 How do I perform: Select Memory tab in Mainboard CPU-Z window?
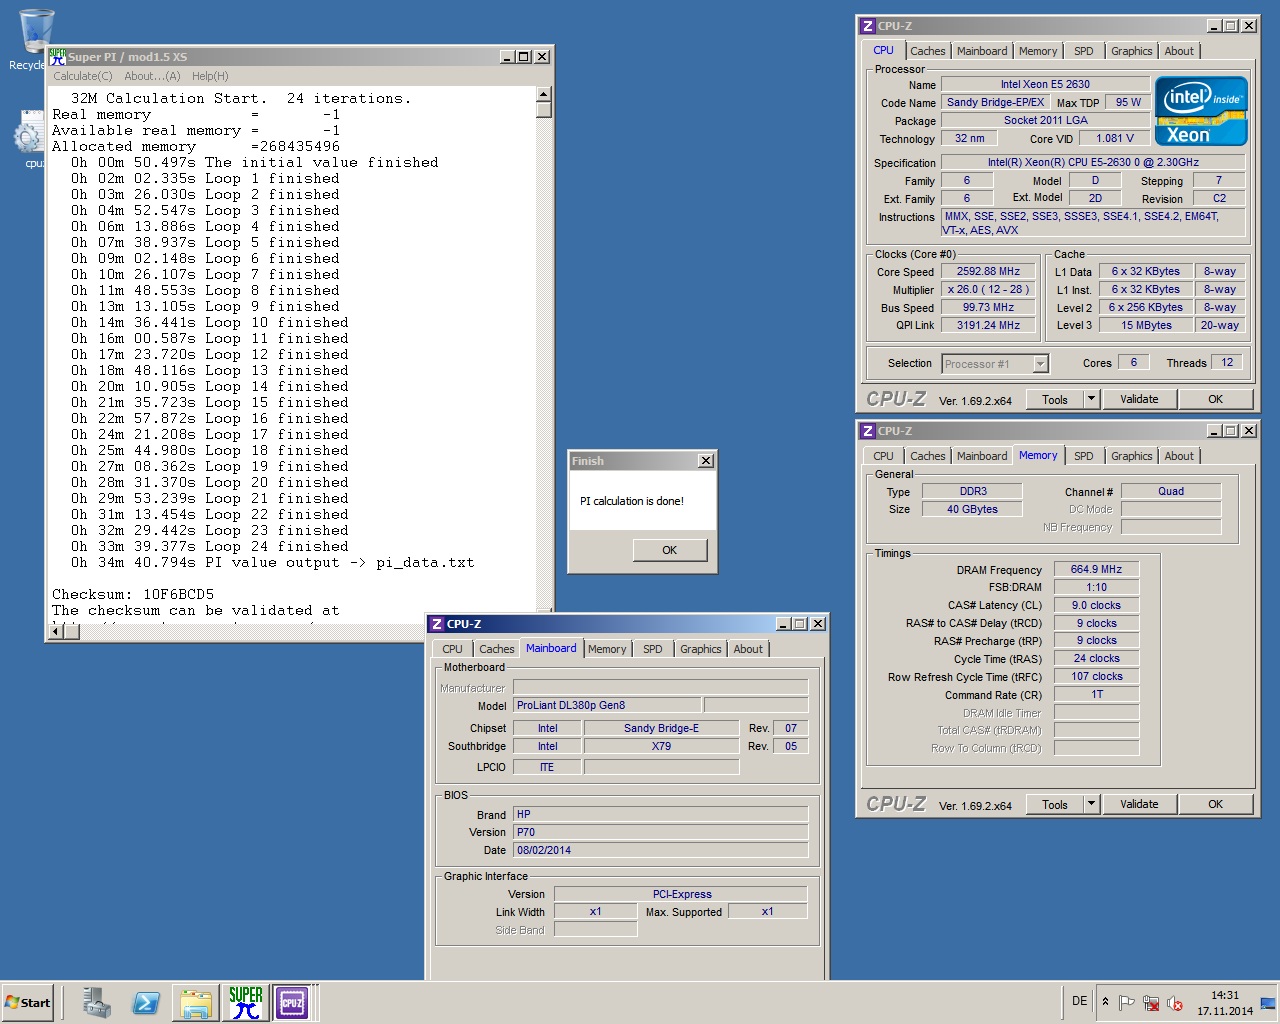607,649
